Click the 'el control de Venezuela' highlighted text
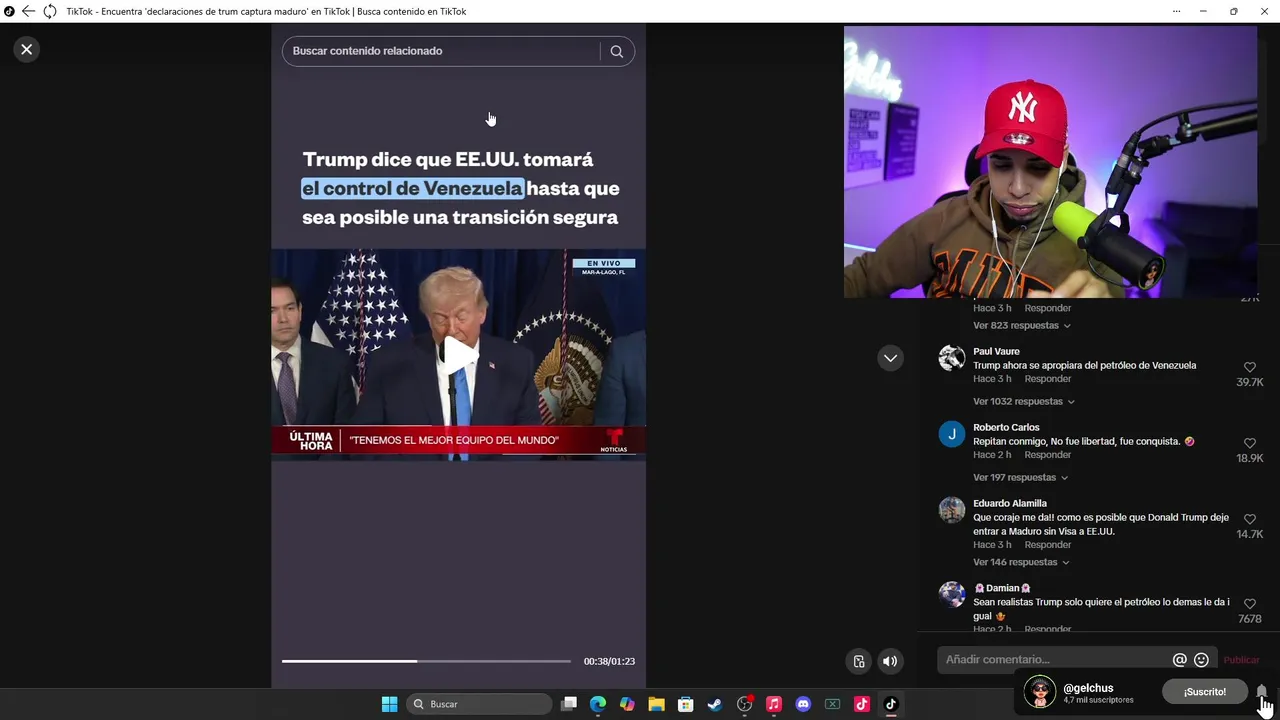 tap(413, 188)
